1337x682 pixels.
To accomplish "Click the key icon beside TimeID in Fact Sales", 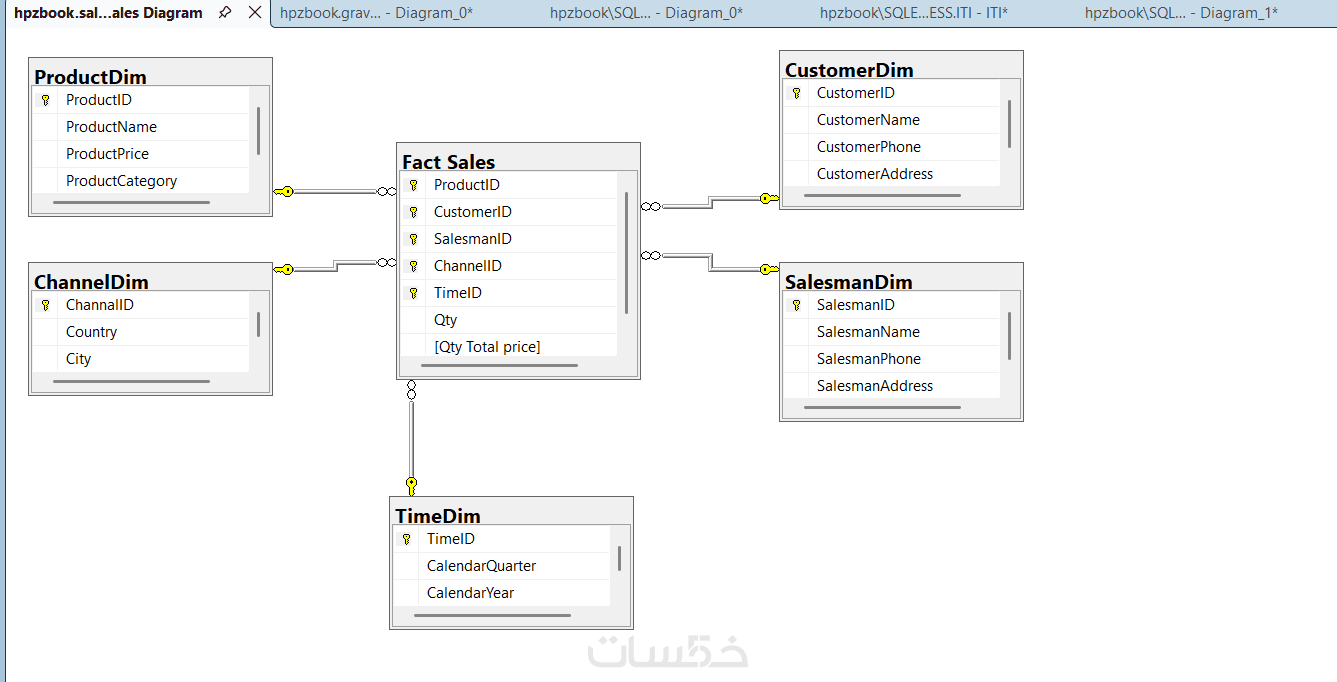I will click(x=413, y=293).
